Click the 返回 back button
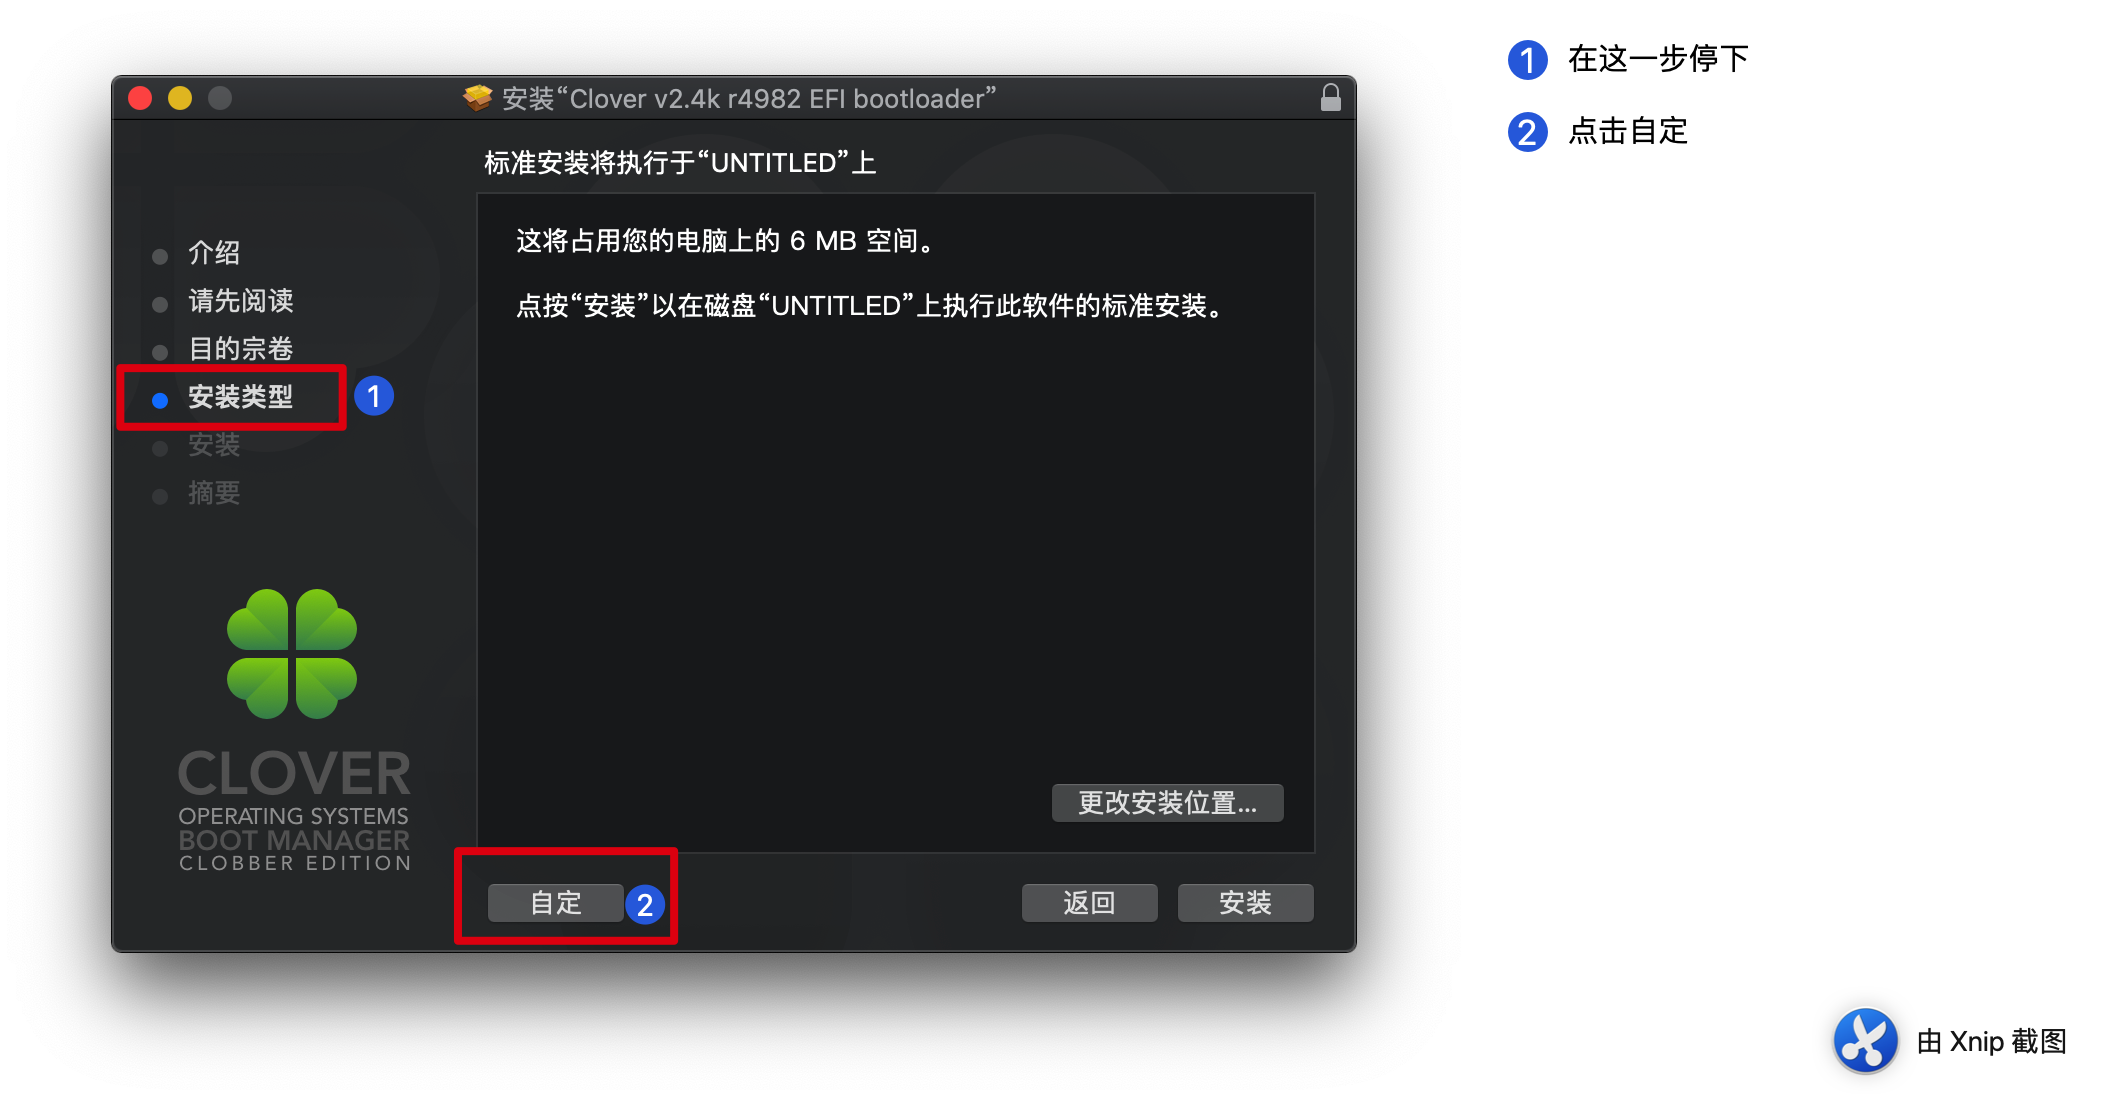The height and width of the screenshot is (1100, 2108). pyautogui.click(x=1089, y=903)
